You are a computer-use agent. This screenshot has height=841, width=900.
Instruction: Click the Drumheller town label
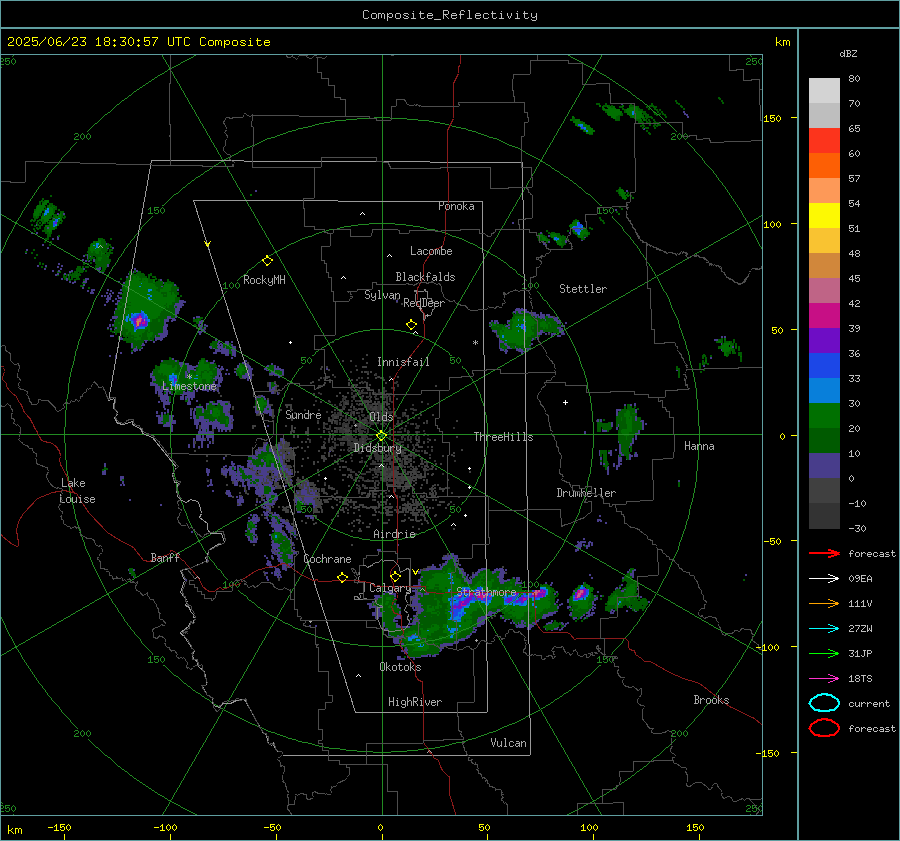pyautogui.click(x=586, y=493)
